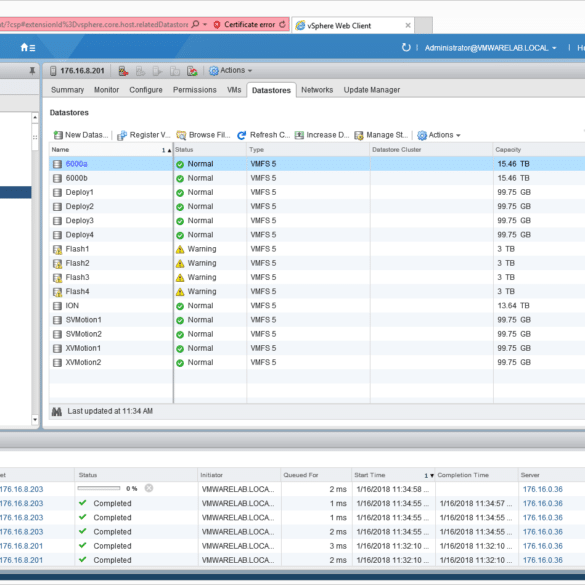Switch to the Monitor tab

106,90
